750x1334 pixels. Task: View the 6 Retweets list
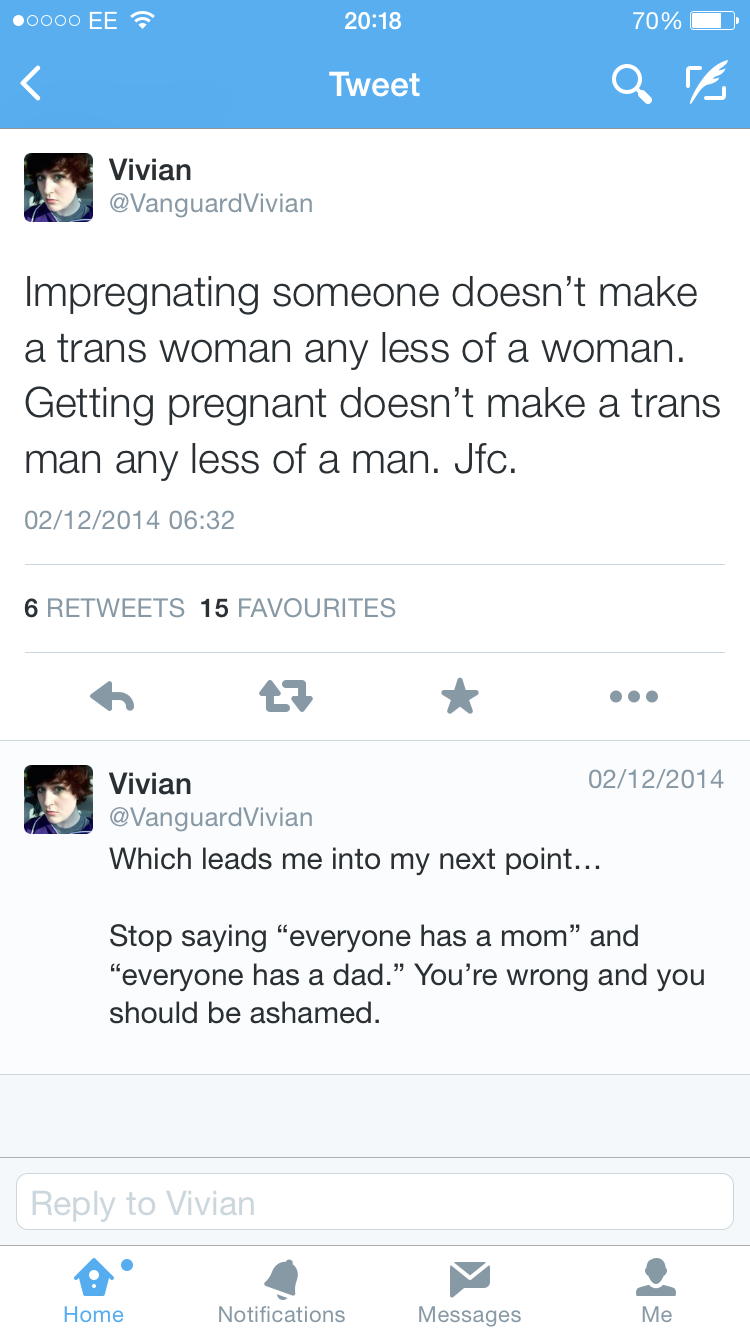(105, 608)
